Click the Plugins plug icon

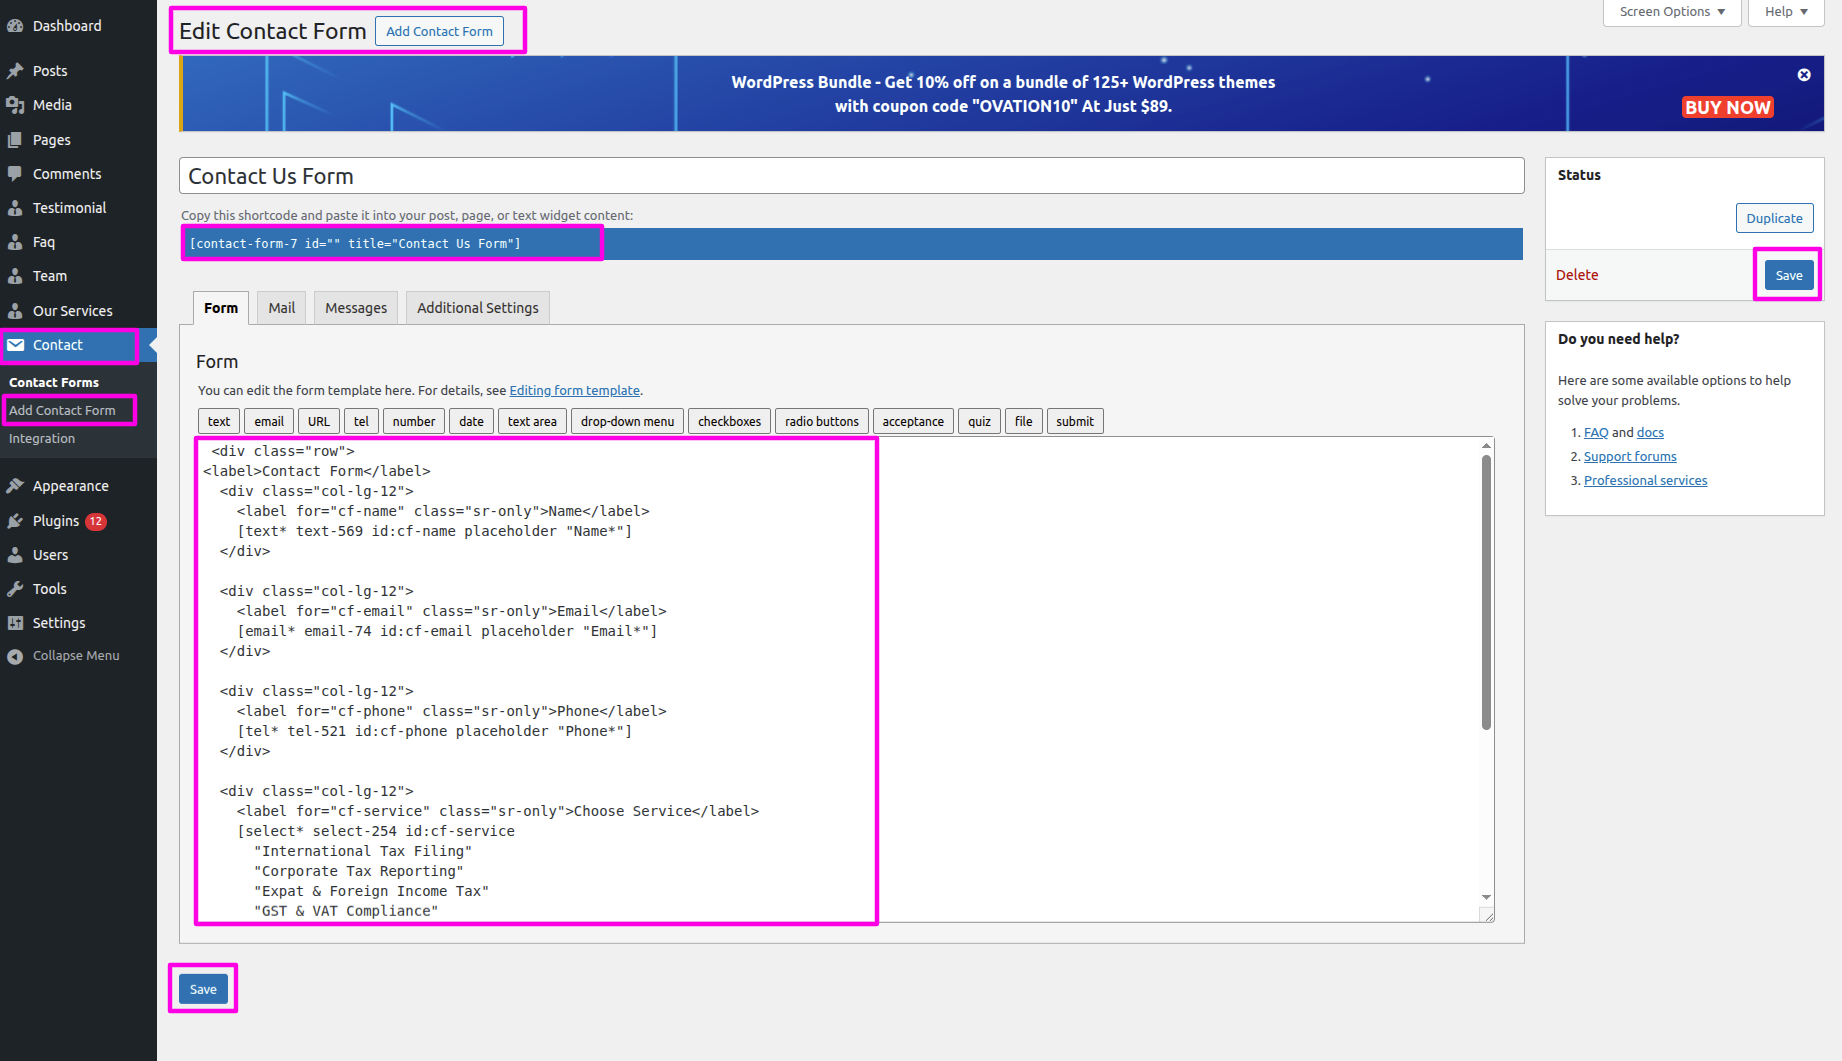pos(15,521)
